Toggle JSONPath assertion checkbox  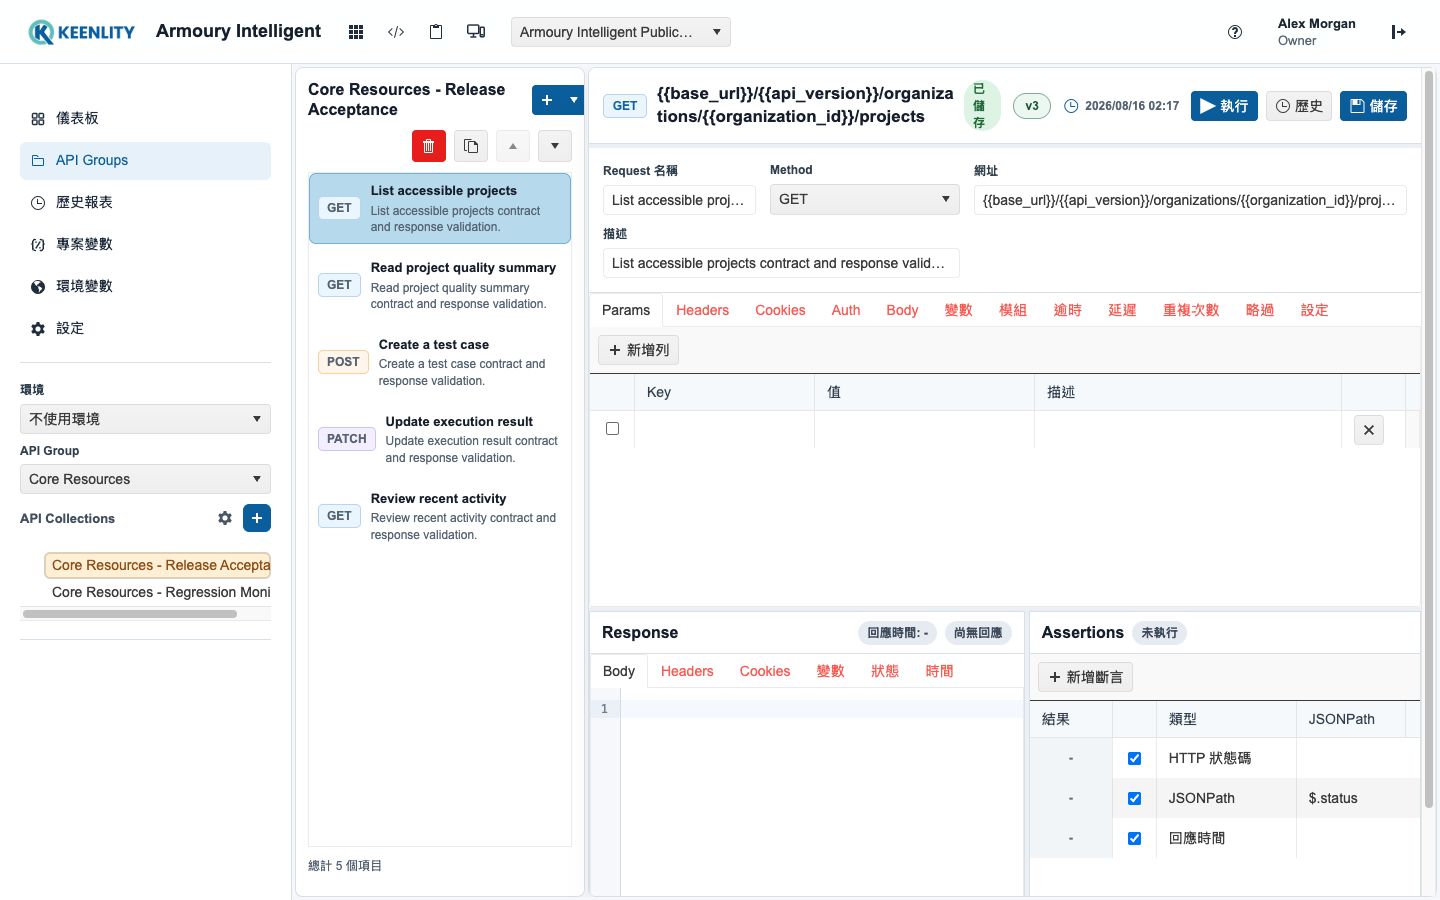[1134, 798]
